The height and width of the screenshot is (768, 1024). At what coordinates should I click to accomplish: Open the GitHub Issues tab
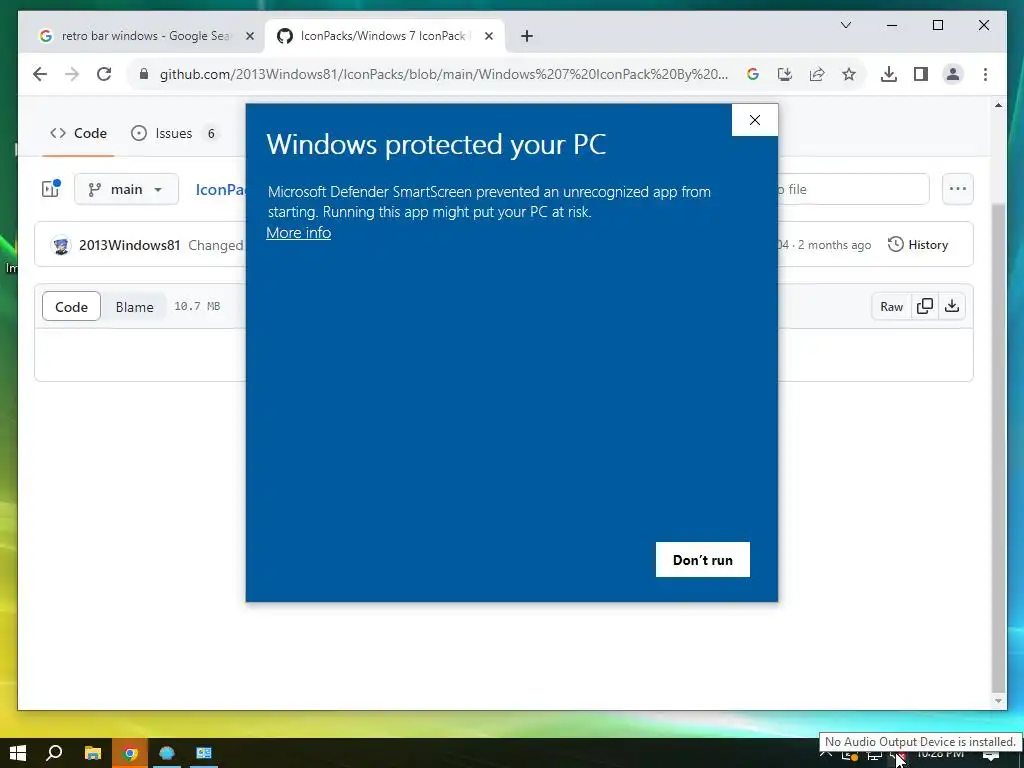[175, 133]
